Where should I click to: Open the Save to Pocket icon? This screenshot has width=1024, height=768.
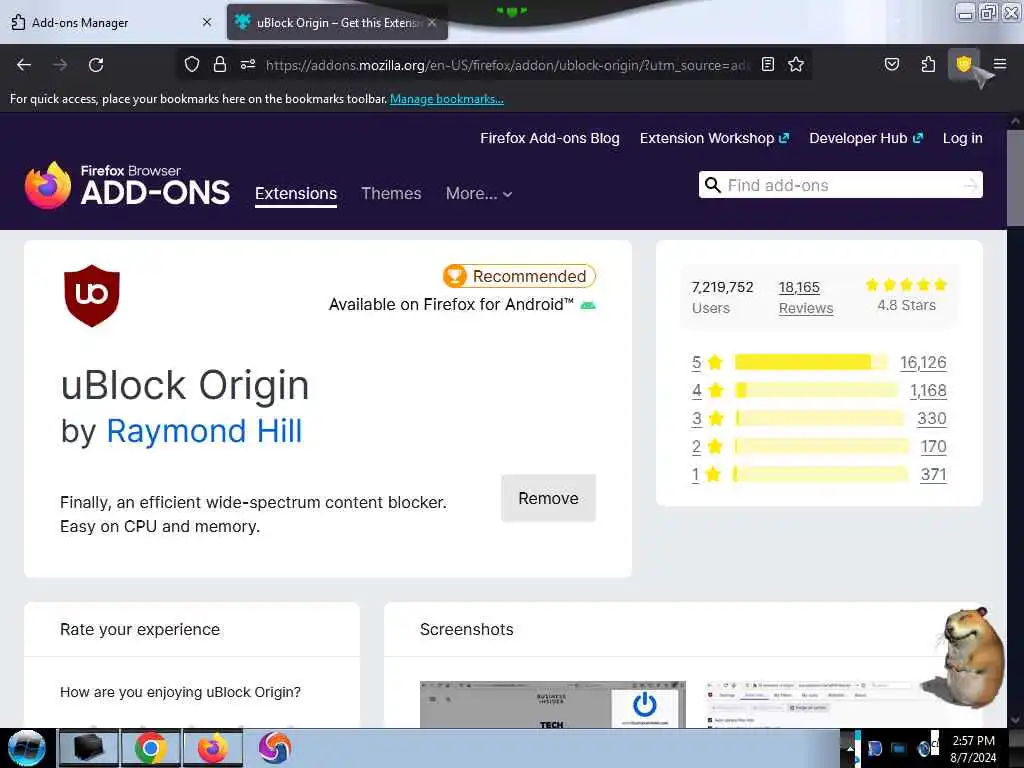(891, 64)
